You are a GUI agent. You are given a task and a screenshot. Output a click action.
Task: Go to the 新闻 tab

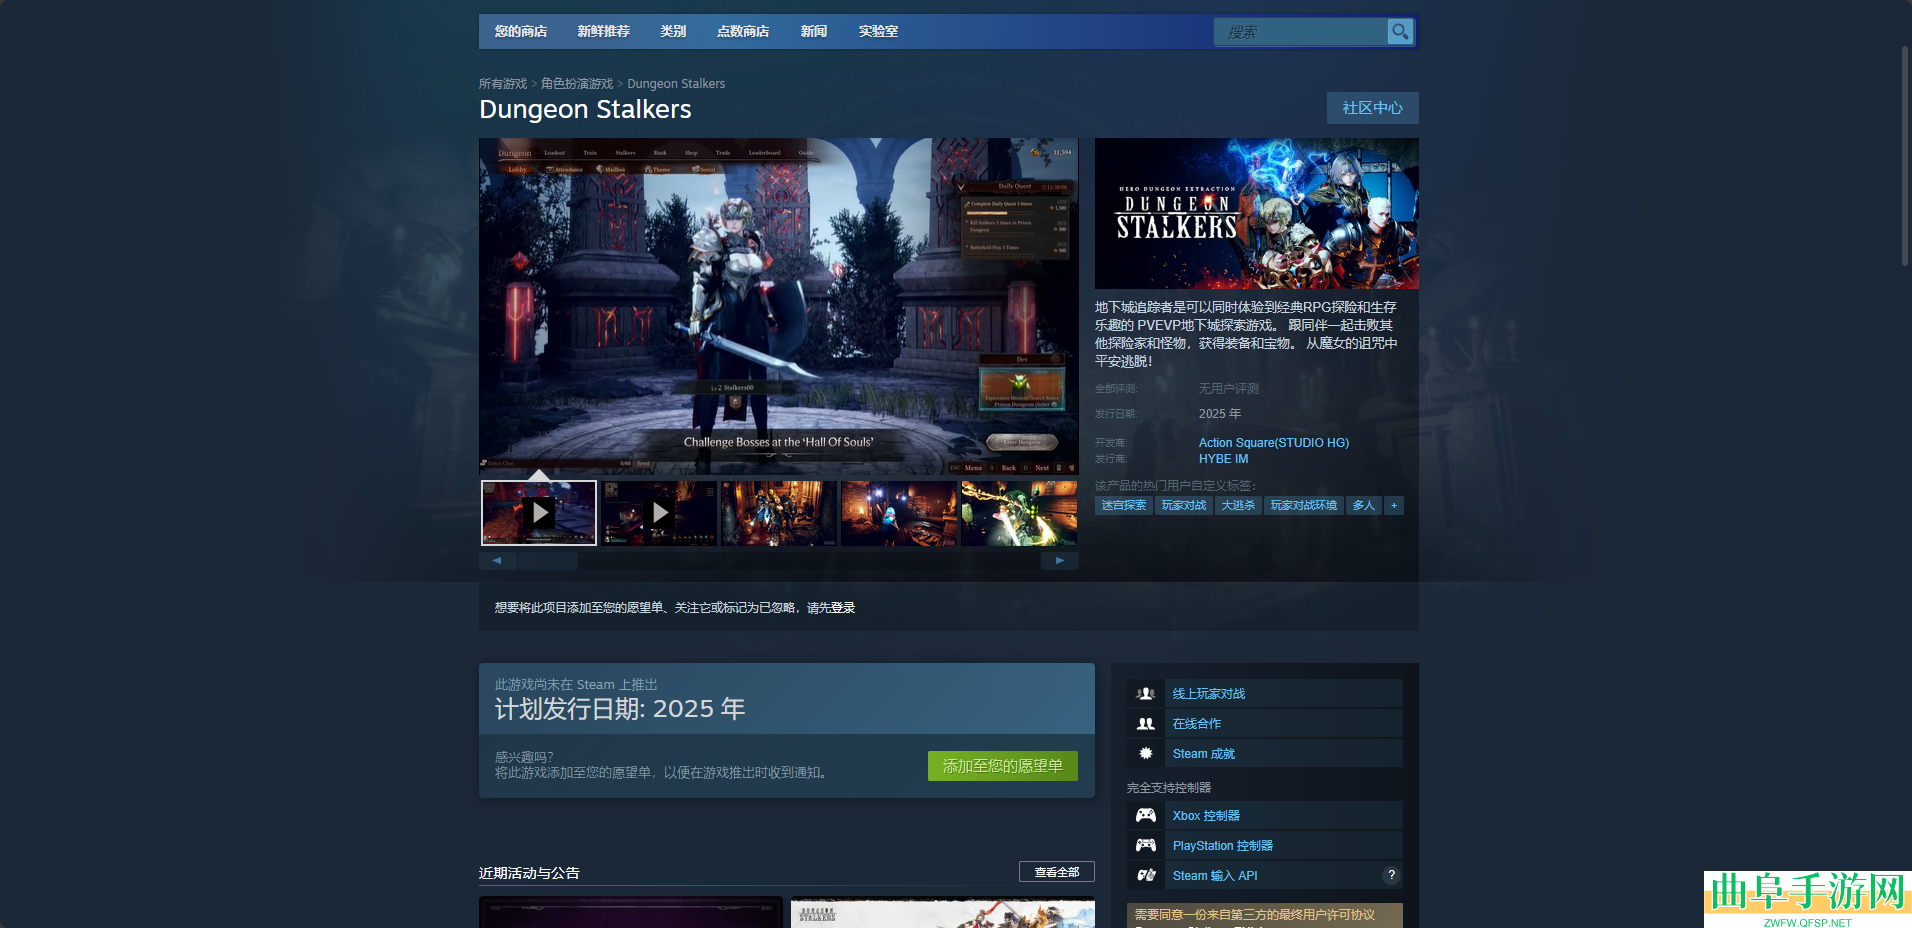pyautogui.click(x=814, y=32)
